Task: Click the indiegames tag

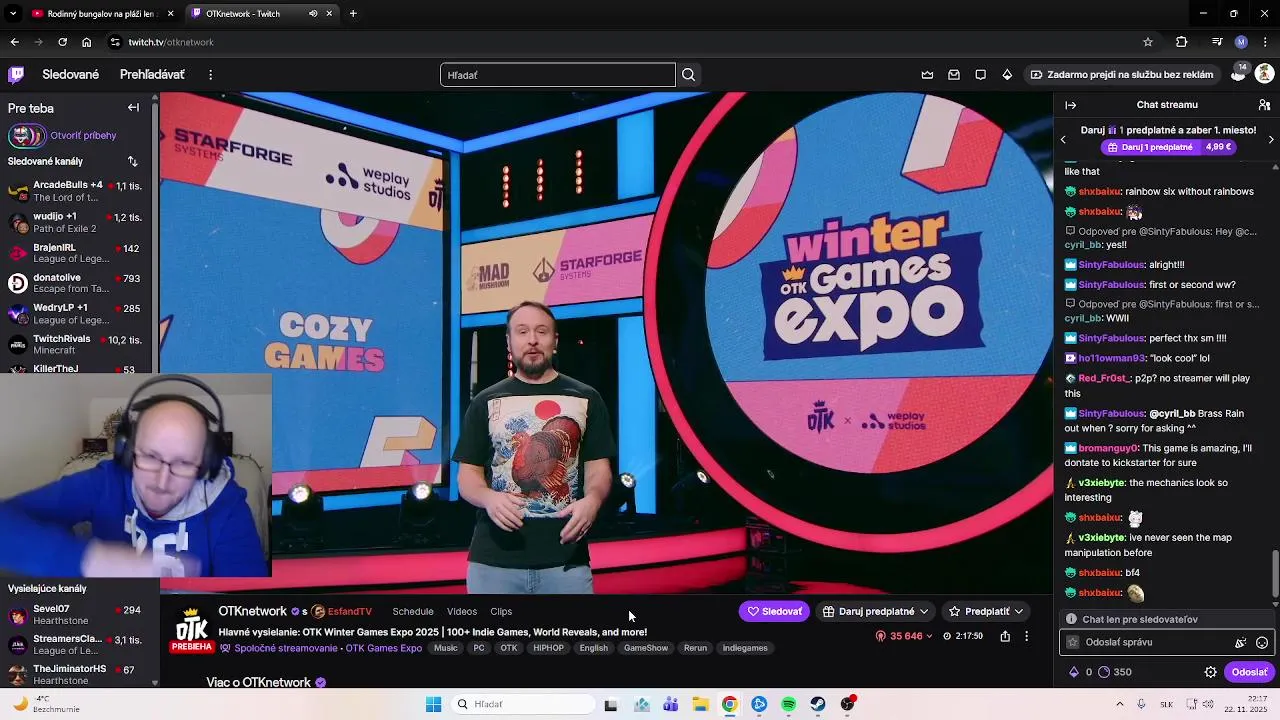Action: pyautogui.click(x=745, y=648)
